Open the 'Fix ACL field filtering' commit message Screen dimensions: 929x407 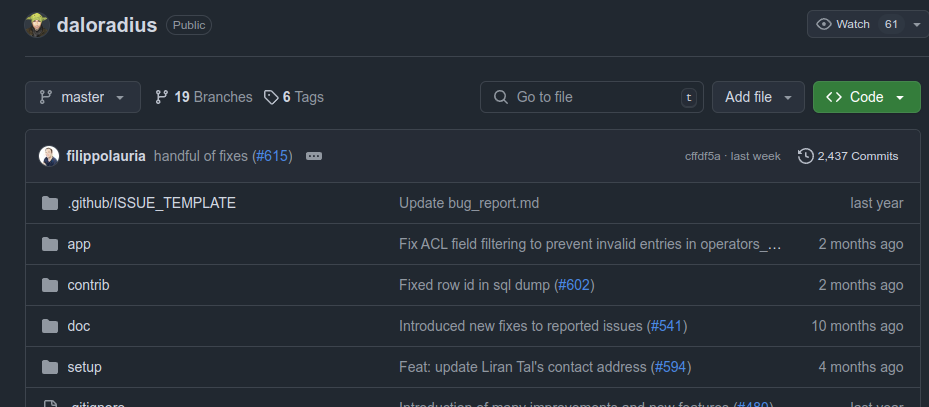click(590, 244)
